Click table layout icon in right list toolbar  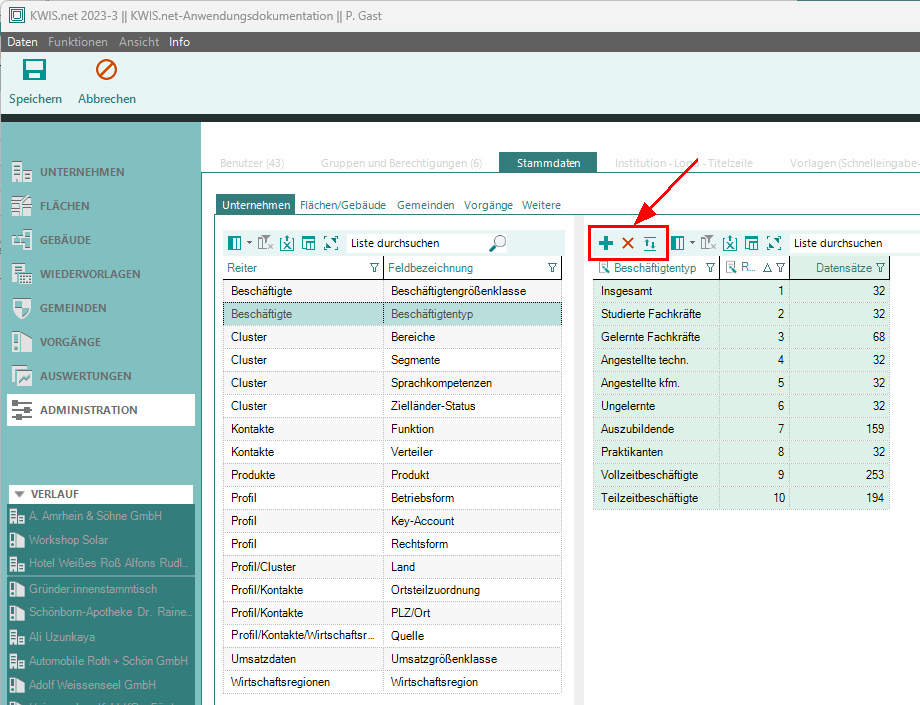(x=751, y=243)
